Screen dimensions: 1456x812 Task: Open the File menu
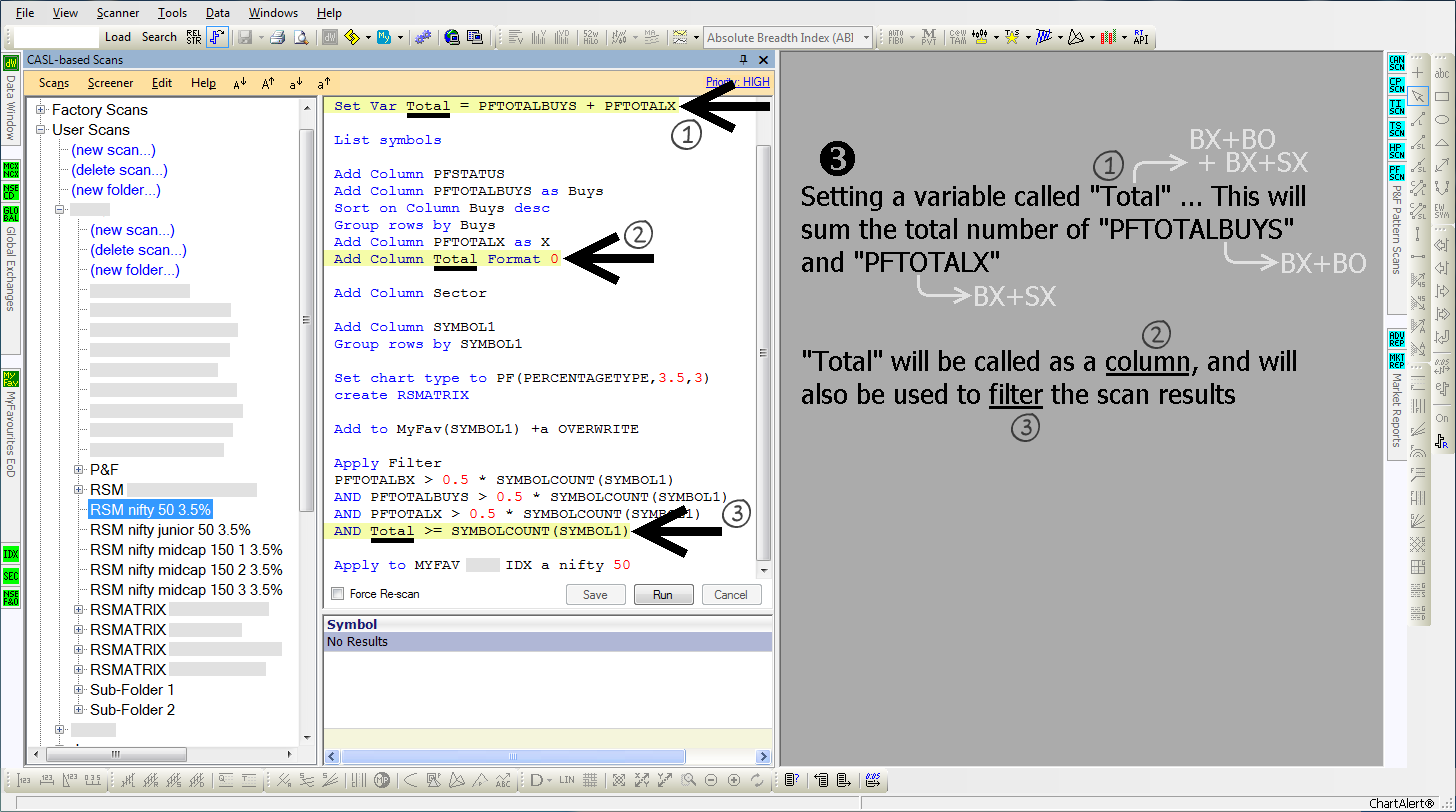coord(25,13)
